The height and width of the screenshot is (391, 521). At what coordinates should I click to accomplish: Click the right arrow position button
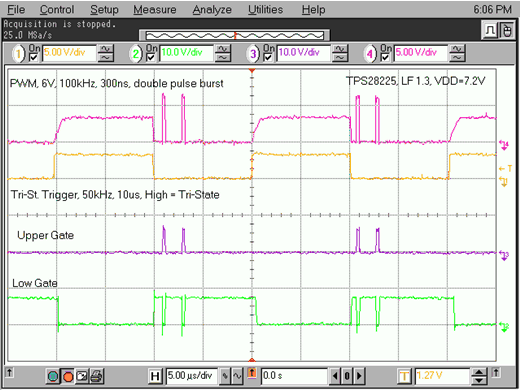tap(359, 376)
